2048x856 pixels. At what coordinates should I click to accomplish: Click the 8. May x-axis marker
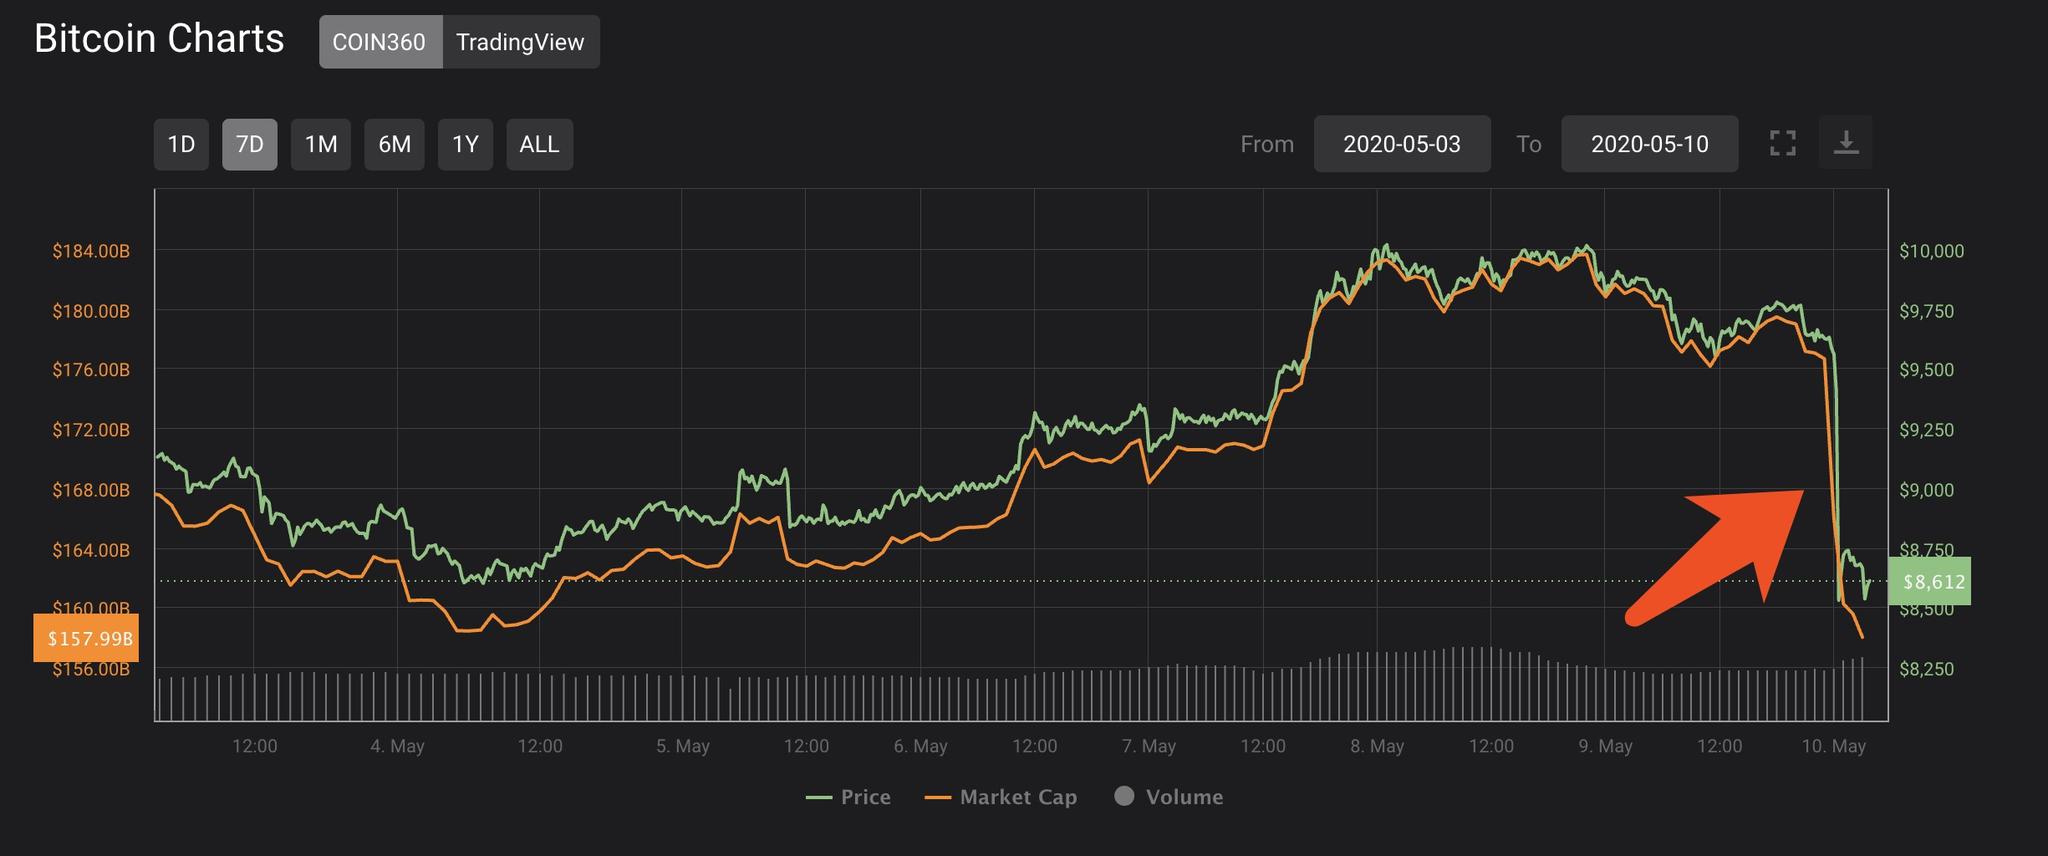point(1377,746)
